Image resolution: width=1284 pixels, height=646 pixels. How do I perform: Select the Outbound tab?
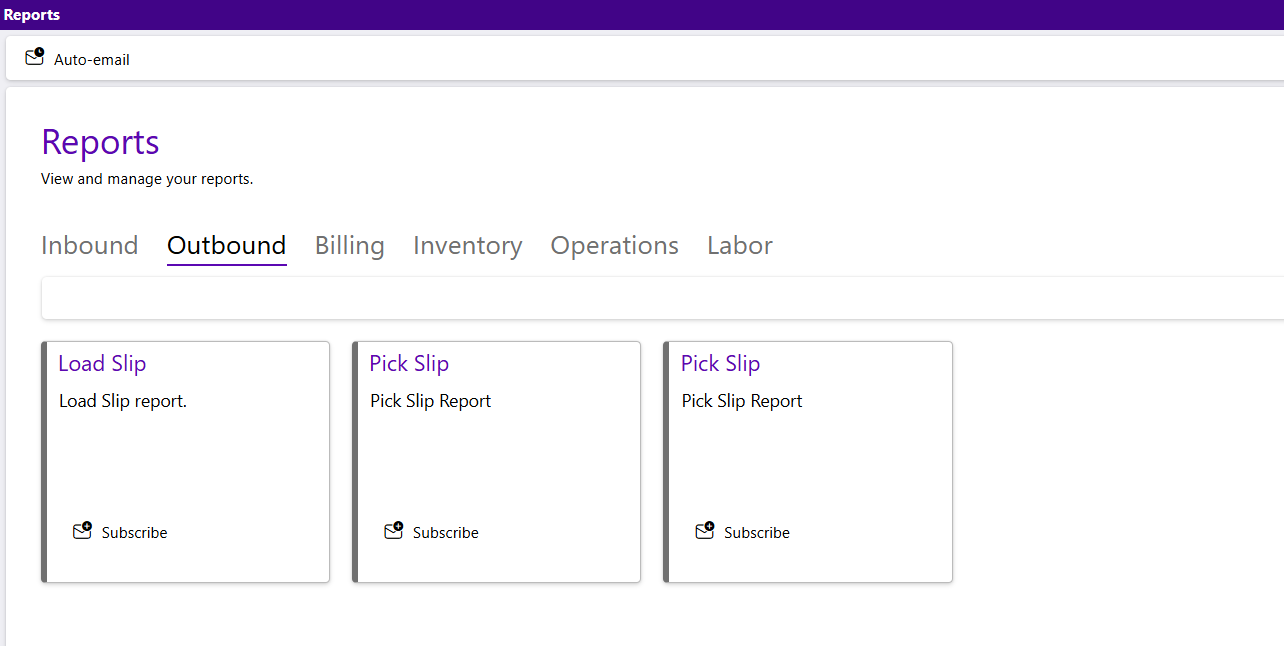coord(226,246)
